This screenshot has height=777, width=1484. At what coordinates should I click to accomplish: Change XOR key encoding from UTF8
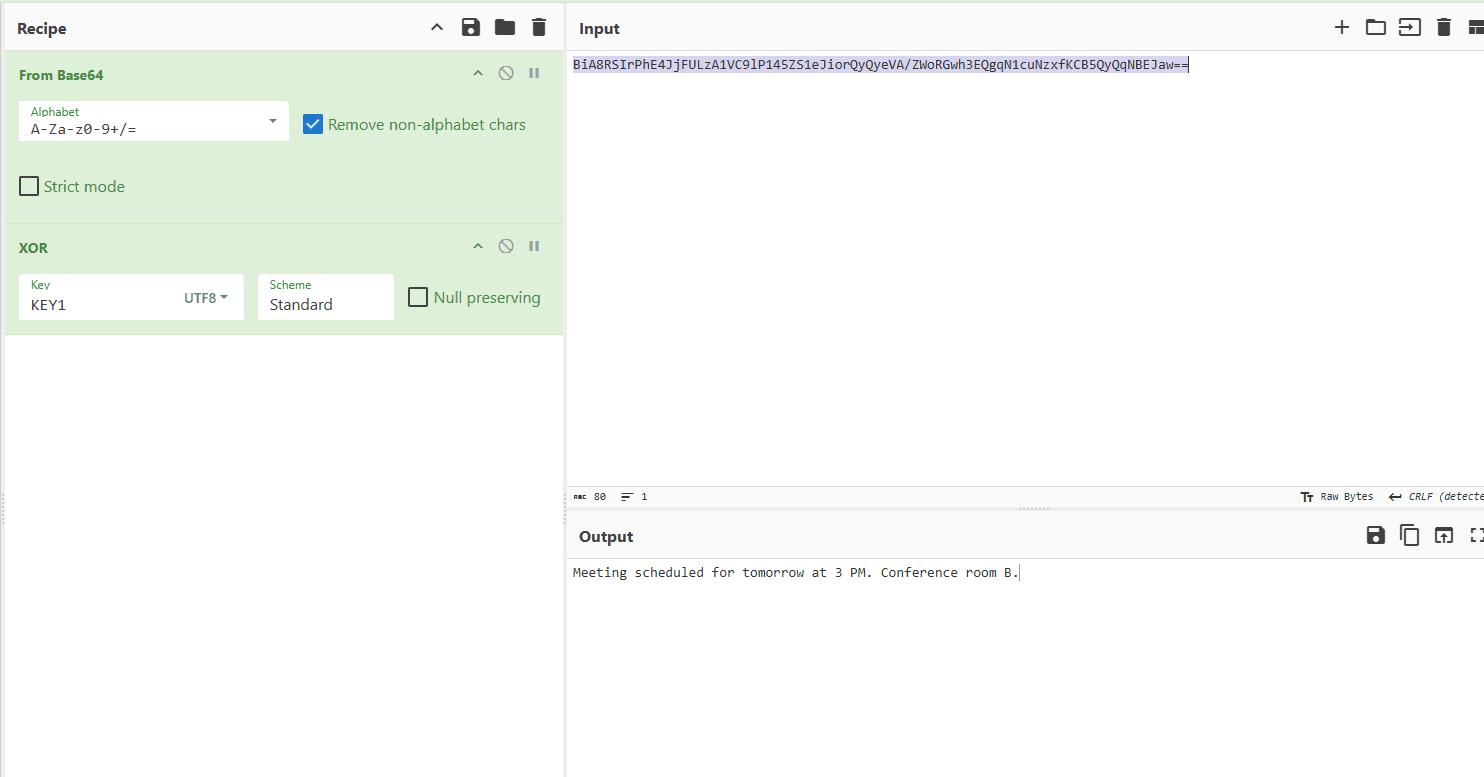pyautogui.click(x=205, y=298)
